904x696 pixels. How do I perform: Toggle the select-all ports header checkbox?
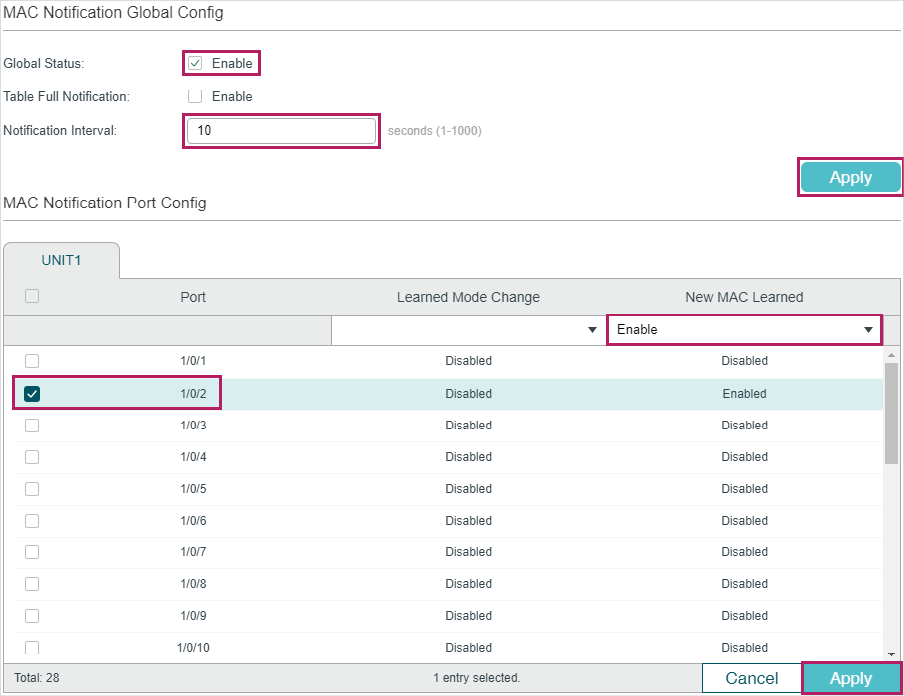tap(32, 296)
